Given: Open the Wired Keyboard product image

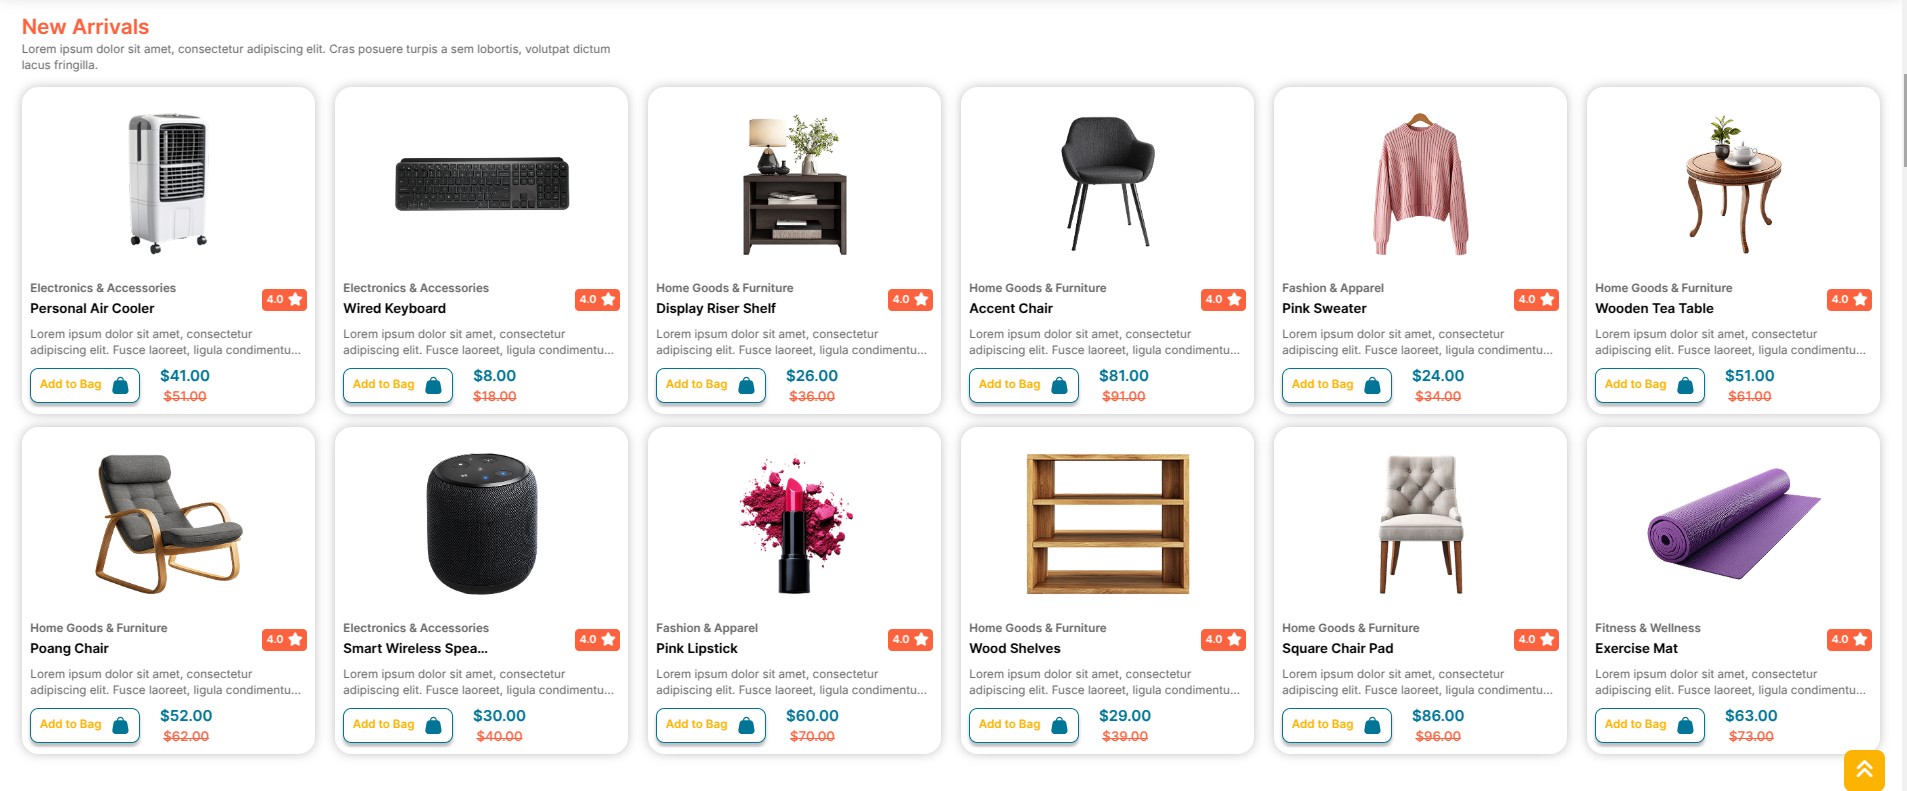Looking at the screenshot, I should (x=481, y=184).
